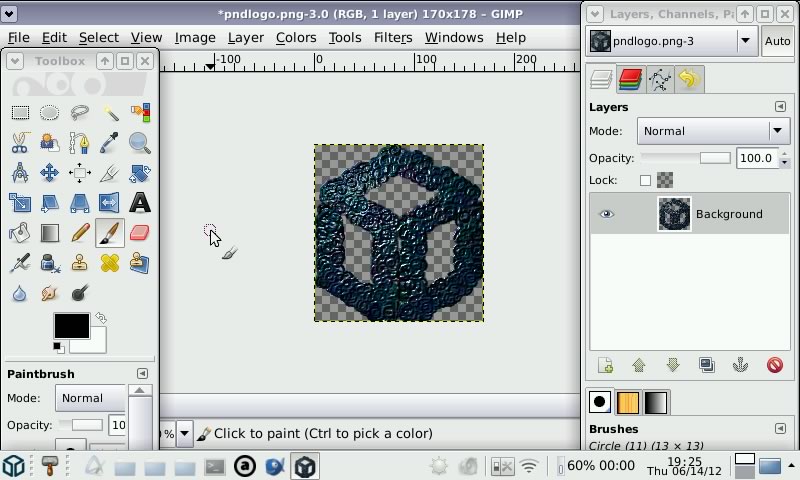Open the Brushes panel configuration menu arrow
Image resolution: width=800 pixels, height=480 pixels.
pyautogui.click(x=780, y=428)
